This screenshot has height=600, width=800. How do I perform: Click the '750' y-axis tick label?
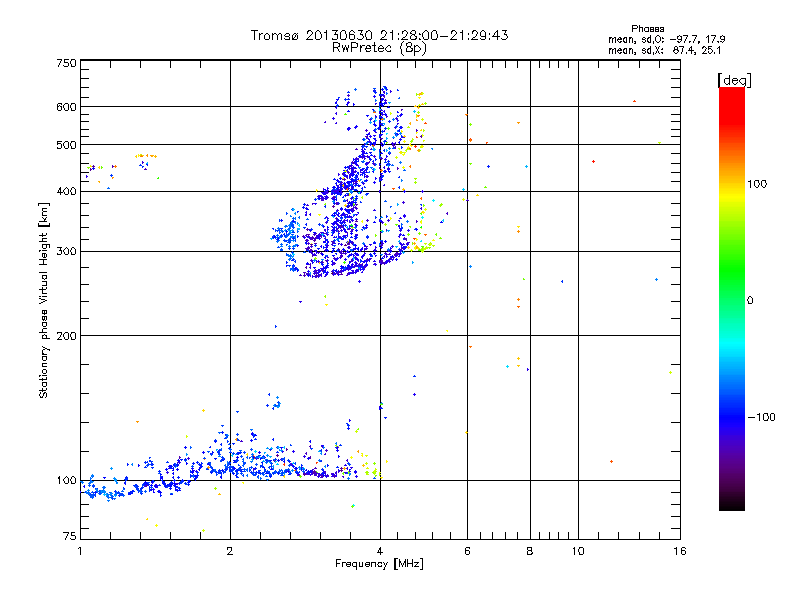(x=66, y=63)
